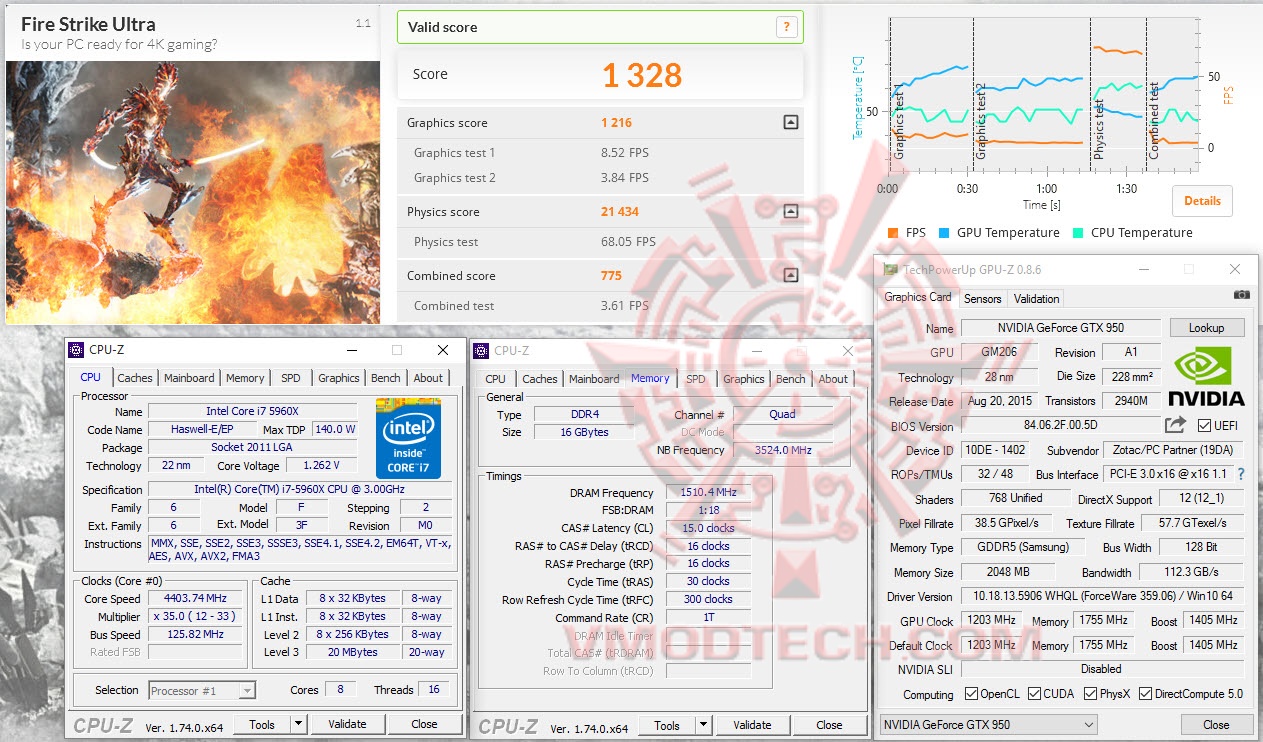Switch to the Sensors tab in GPU-Z
Viewport: 1263px width, 742px height.
tap(982, 298)
